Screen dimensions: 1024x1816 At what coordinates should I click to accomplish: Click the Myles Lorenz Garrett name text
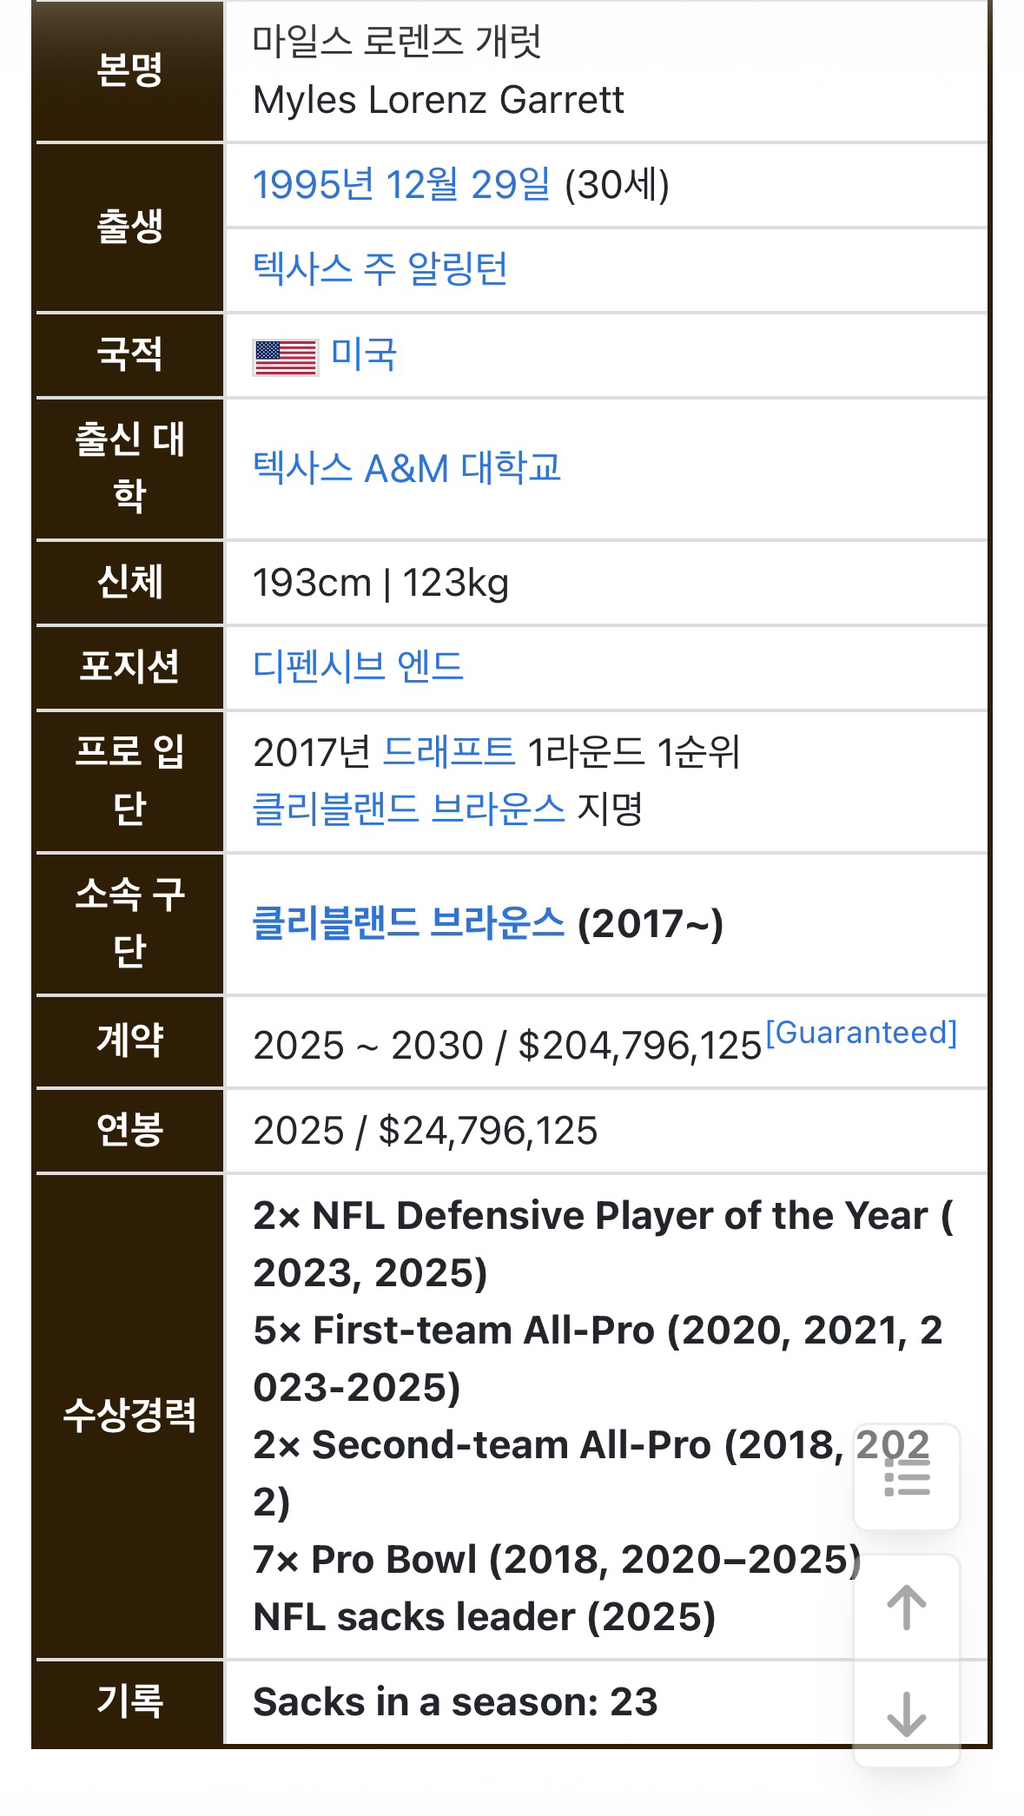pyautogui.click(x=438, y=100)
